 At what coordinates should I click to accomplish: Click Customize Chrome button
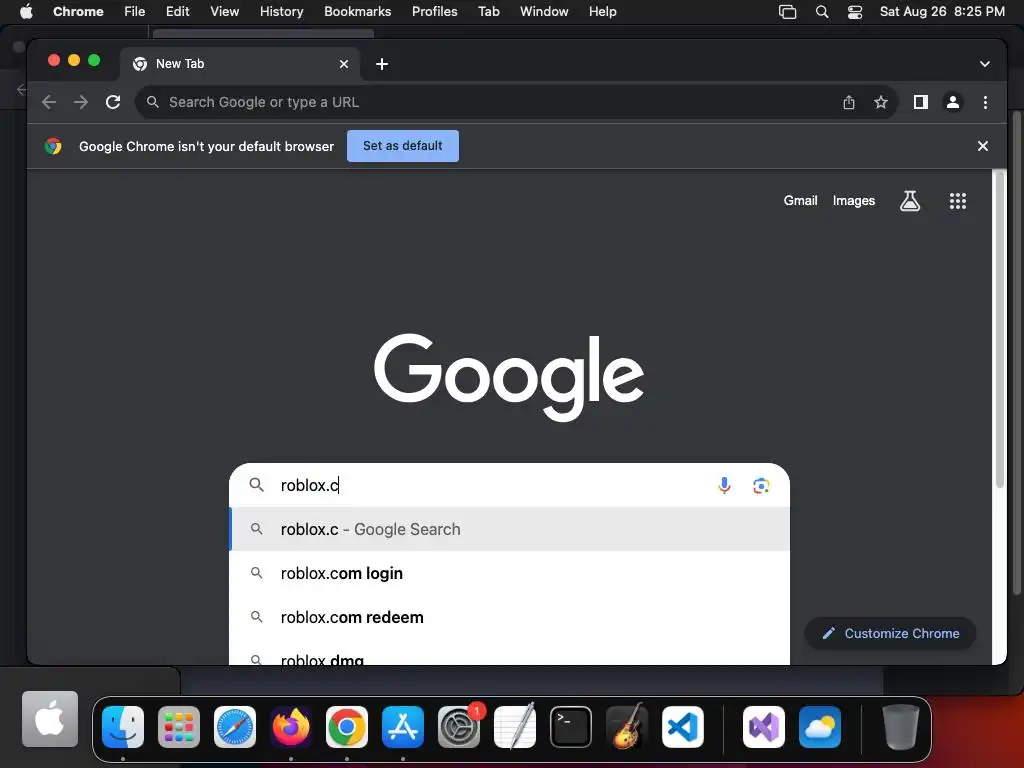(890, 633)
